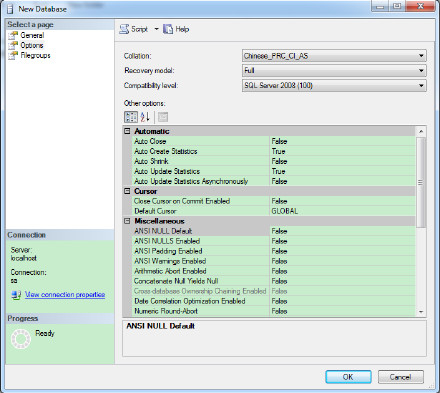Click the Options page icon

pyautogui.click(x=13, y=45)
